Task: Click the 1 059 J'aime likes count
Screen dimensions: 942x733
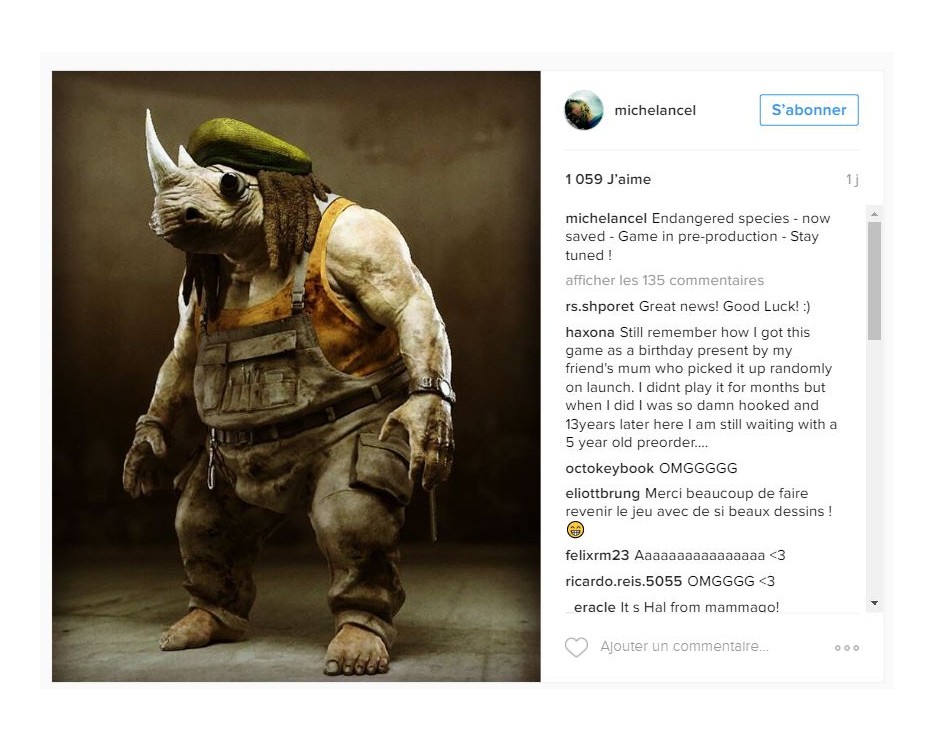Action: 608,179
